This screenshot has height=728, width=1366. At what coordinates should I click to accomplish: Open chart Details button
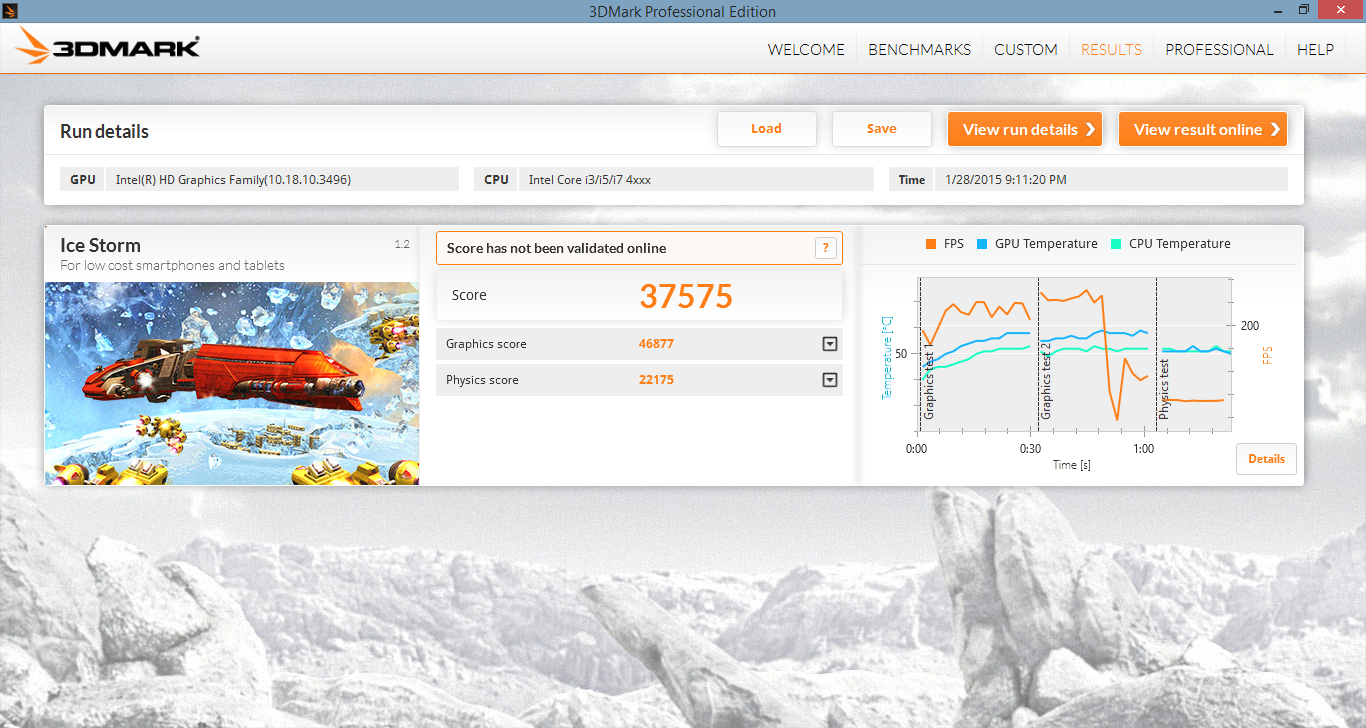(1266, 459)
